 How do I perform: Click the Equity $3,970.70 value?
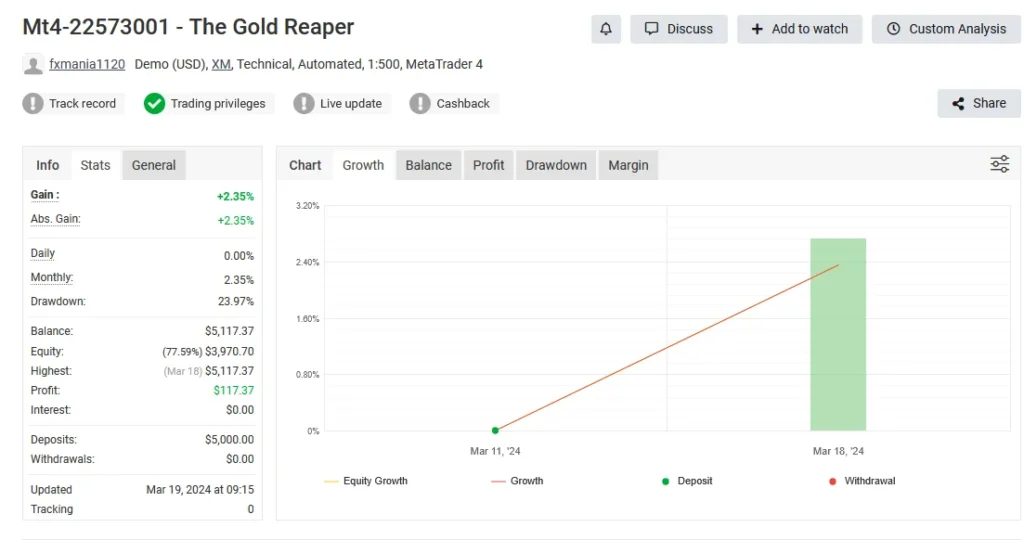[x=229, y=351]
